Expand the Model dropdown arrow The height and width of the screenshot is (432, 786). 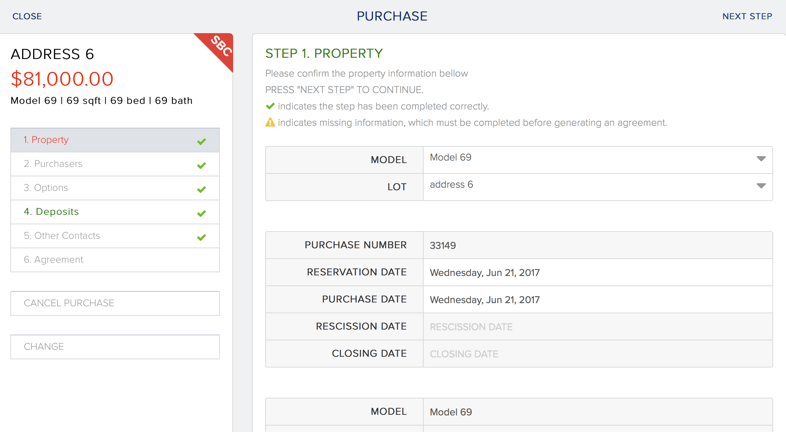[x=761, y=159]
